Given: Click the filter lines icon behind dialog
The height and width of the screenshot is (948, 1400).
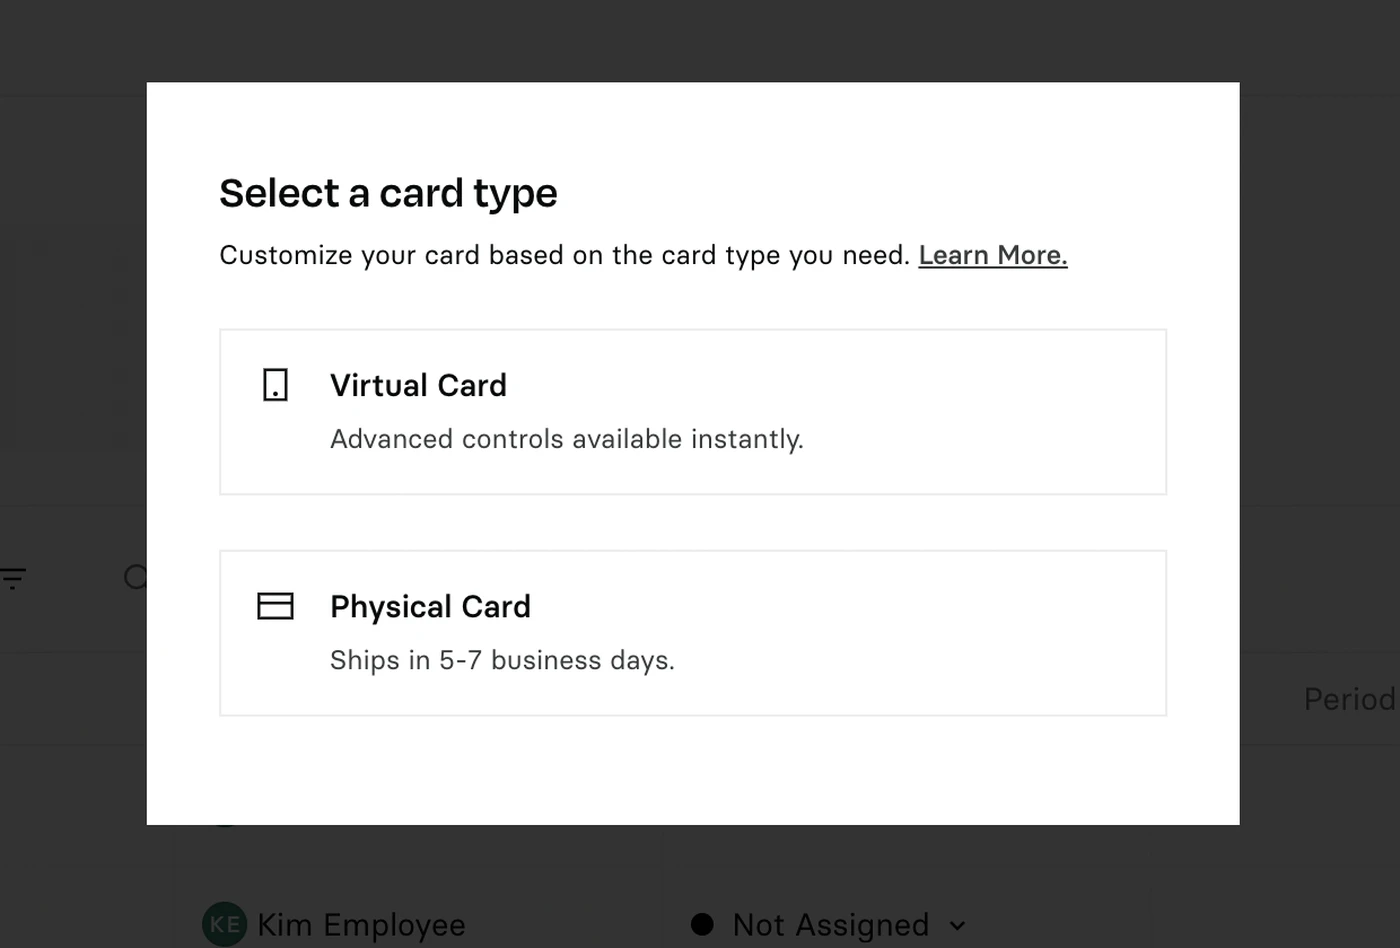Looking at the screenshot, I should 13,578.
